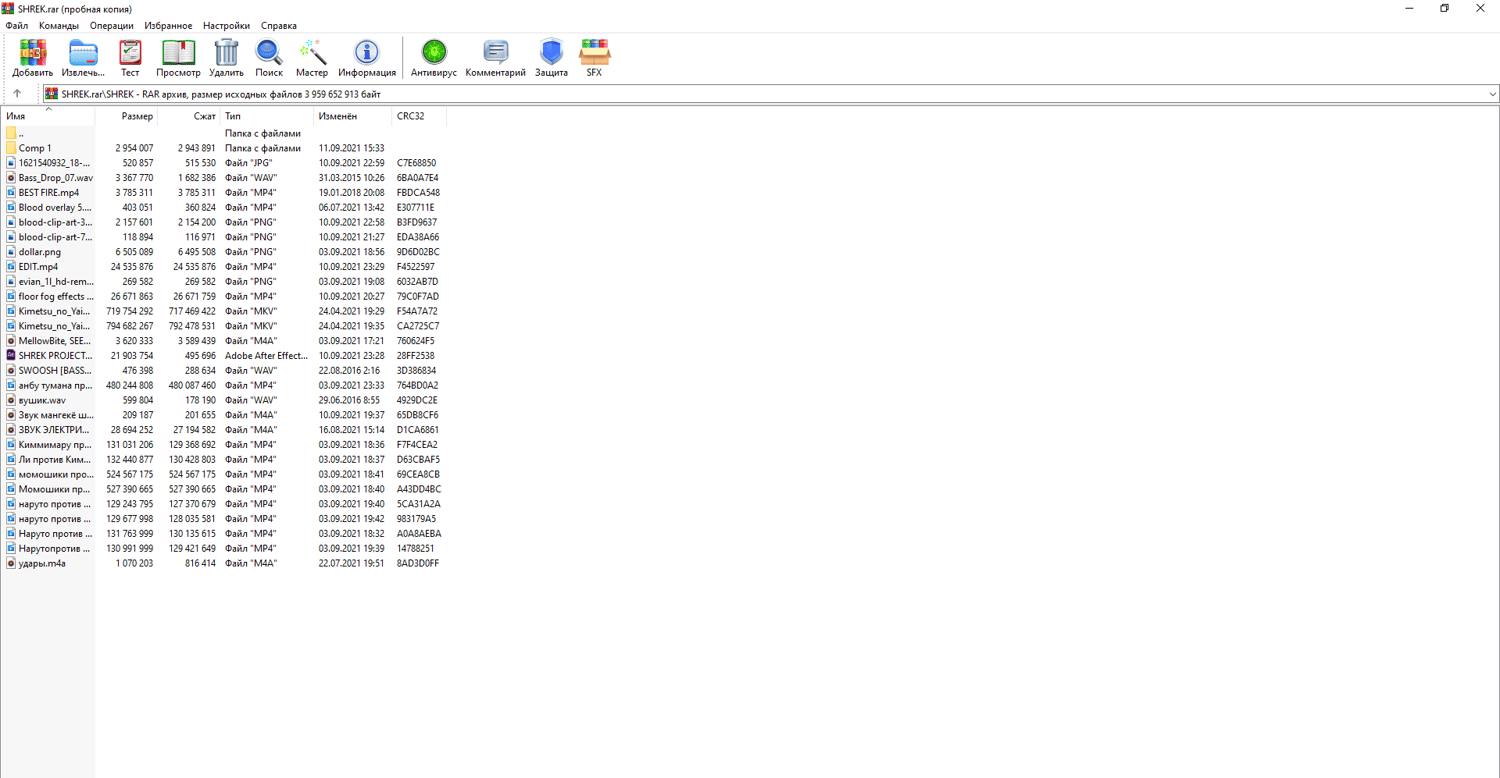Screen dimensions: 1500x778
Task: Click type cell Adobe After Effect
Action: point(266,355)
